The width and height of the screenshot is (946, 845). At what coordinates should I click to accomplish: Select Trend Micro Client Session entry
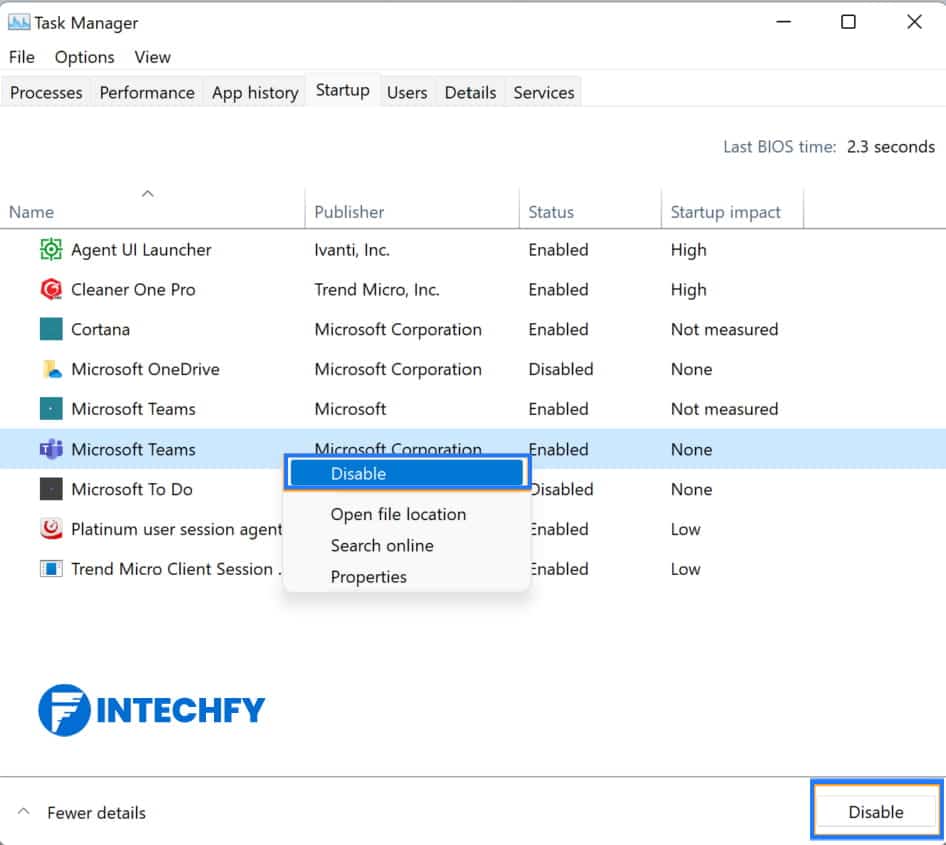click(x=175, y=569)
